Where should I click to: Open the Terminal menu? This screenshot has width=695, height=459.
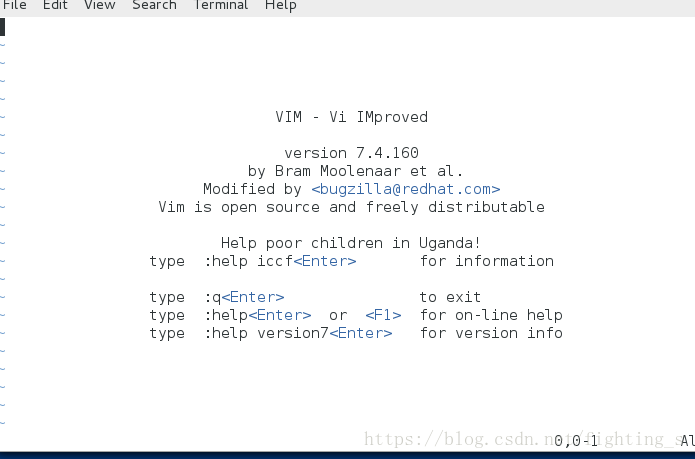pos(221,5)
